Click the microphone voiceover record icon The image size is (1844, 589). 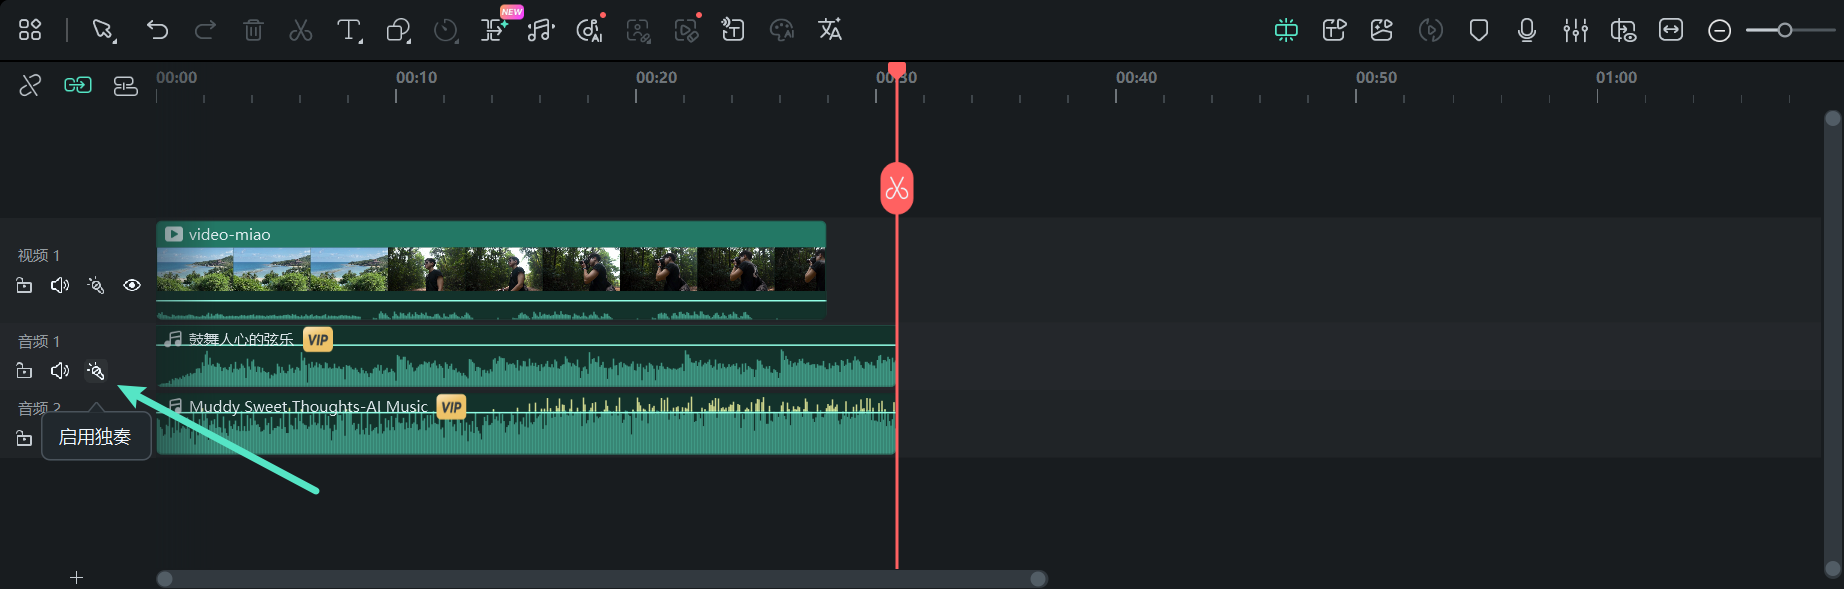tap(1527, 30)
